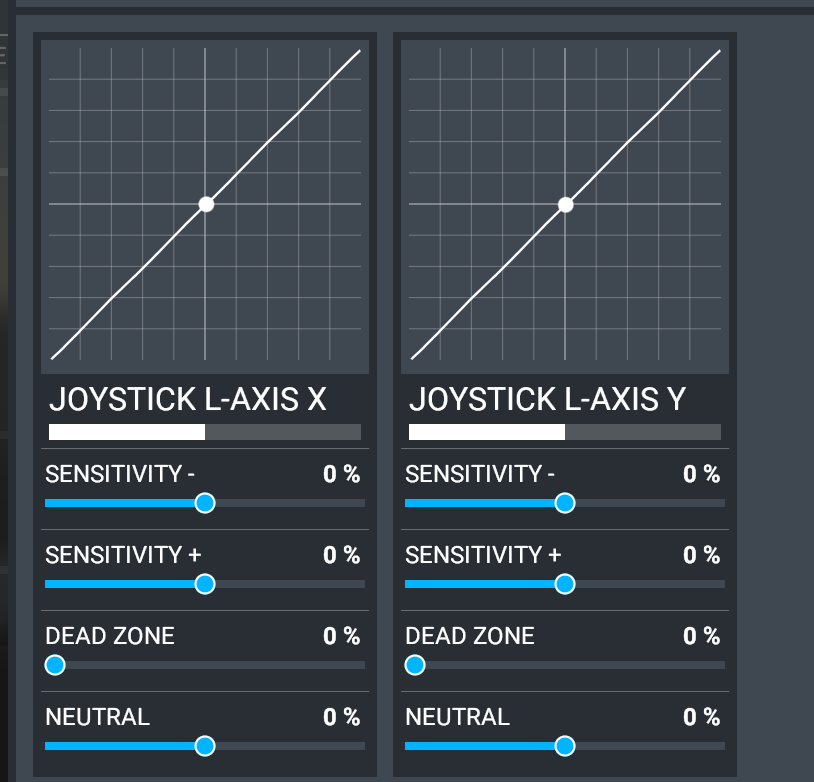Click the L-Axis Y white input position bar
Viewport: 814px width, 782px height.
pos(487,432)
